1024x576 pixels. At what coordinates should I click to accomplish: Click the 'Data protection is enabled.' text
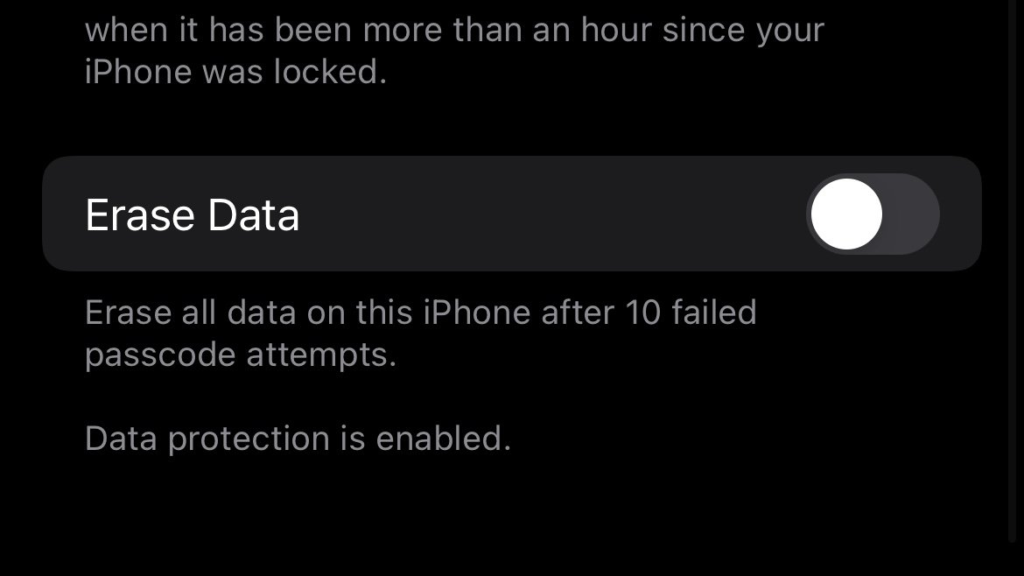coord(298,438)
